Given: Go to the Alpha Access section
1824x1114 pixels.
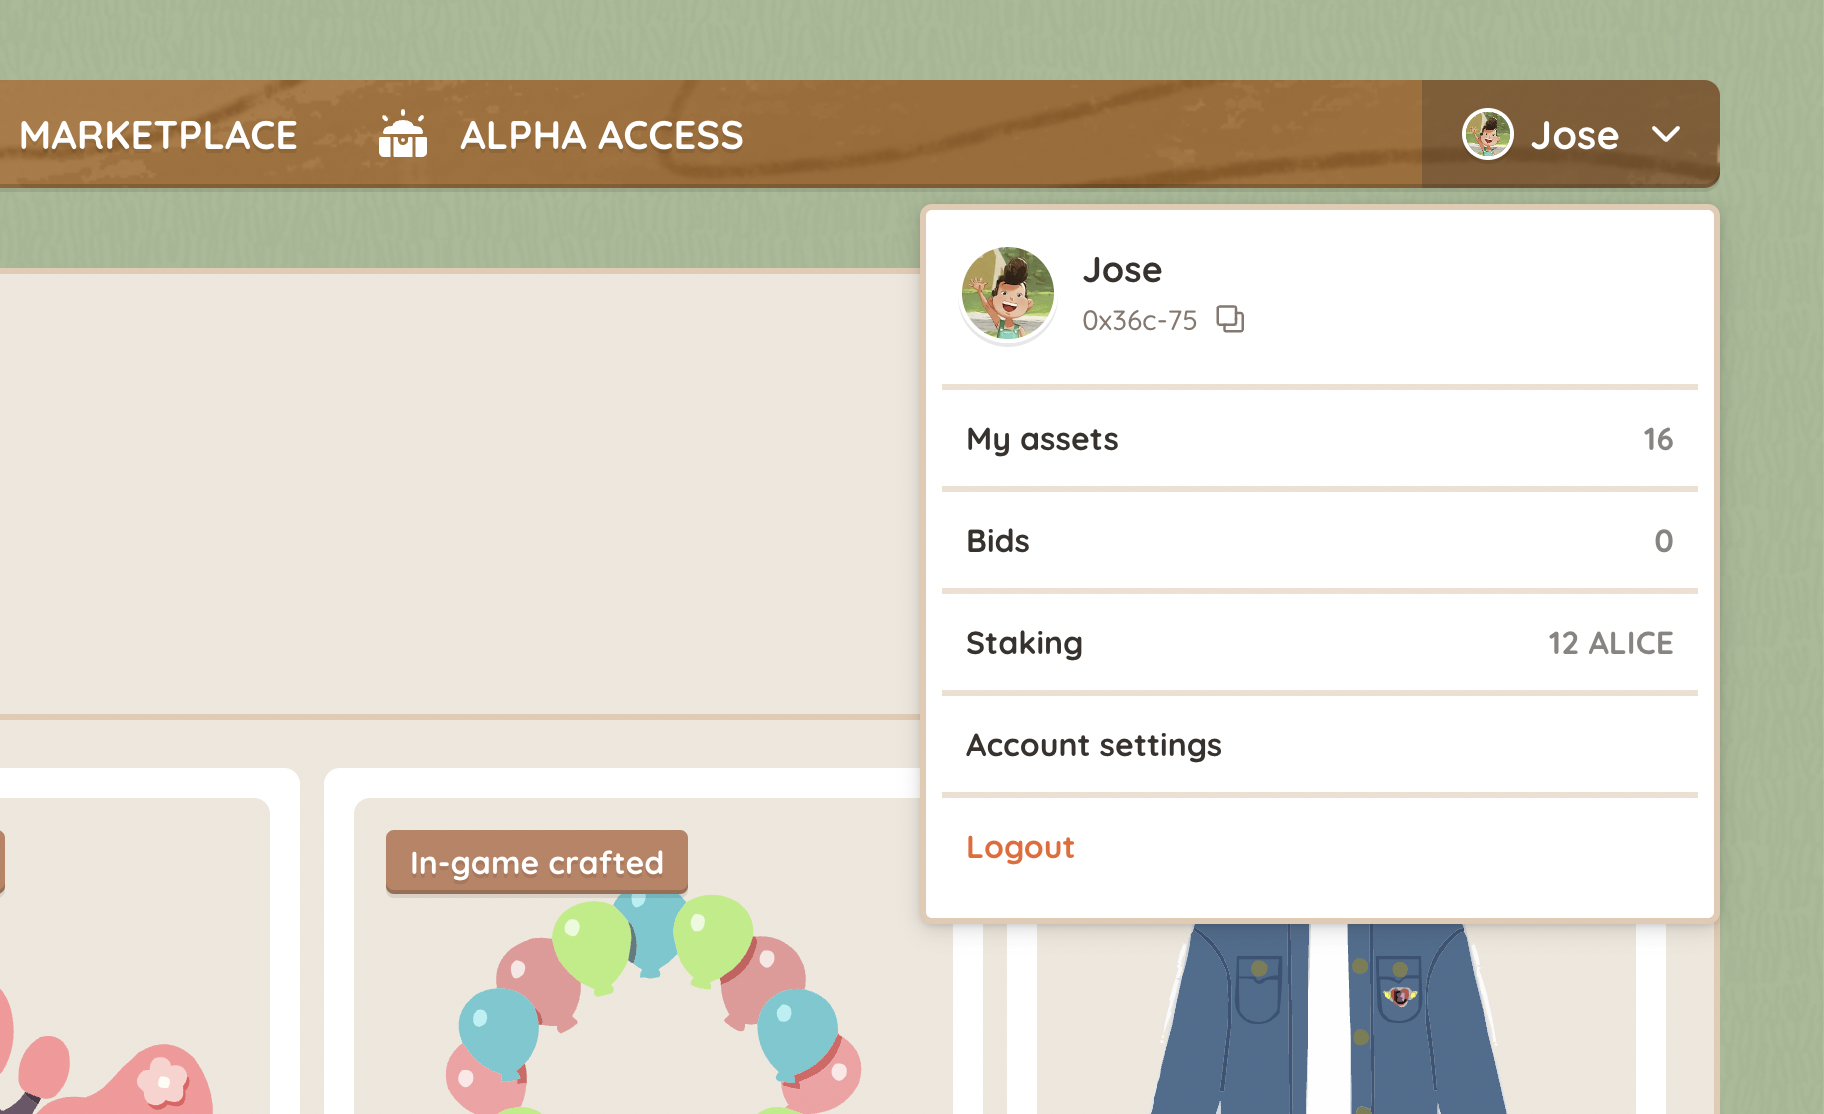Looking at the screenshot, I should (x=601, y=135).
